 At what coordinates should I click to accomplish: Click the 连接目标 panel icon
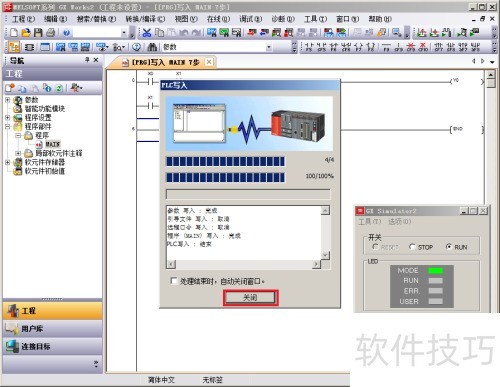click(x=12, y=346)
